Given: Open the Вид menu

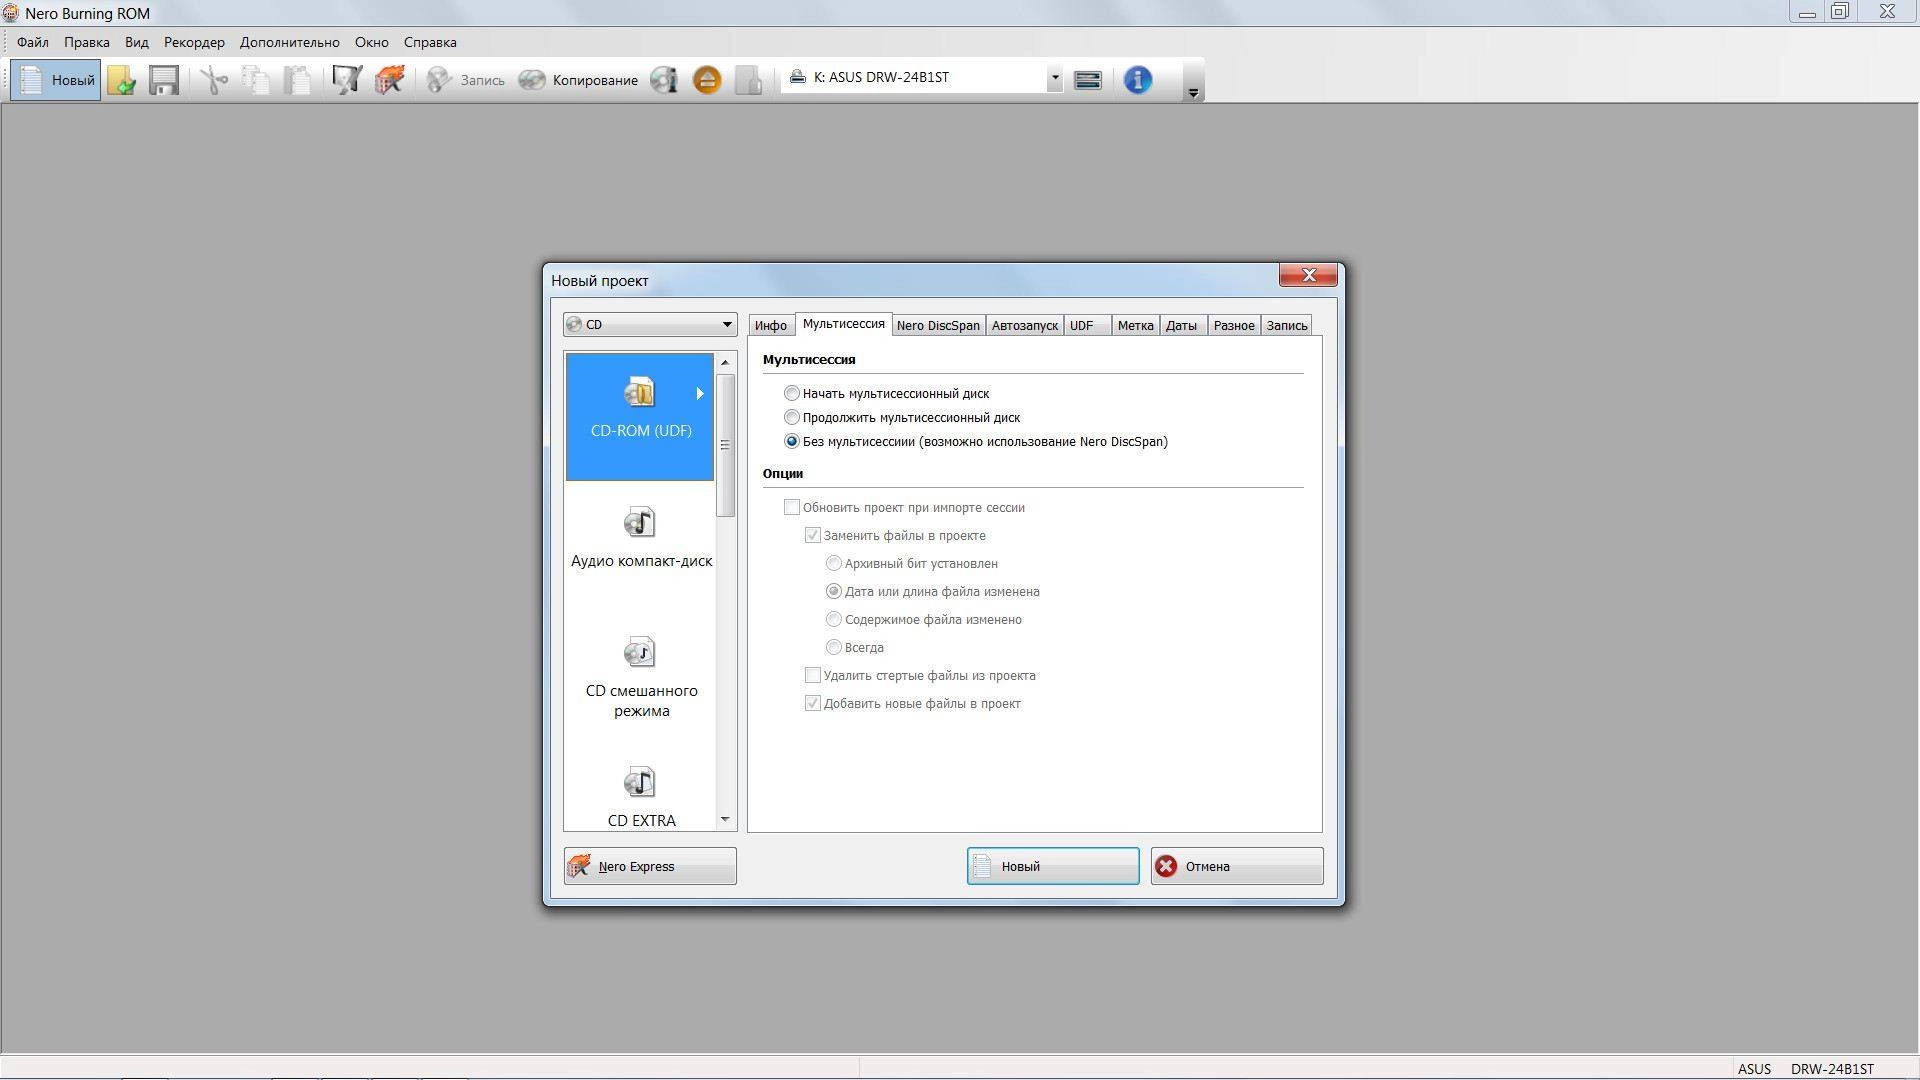Looking at the screenshot, I should (137, 42).
